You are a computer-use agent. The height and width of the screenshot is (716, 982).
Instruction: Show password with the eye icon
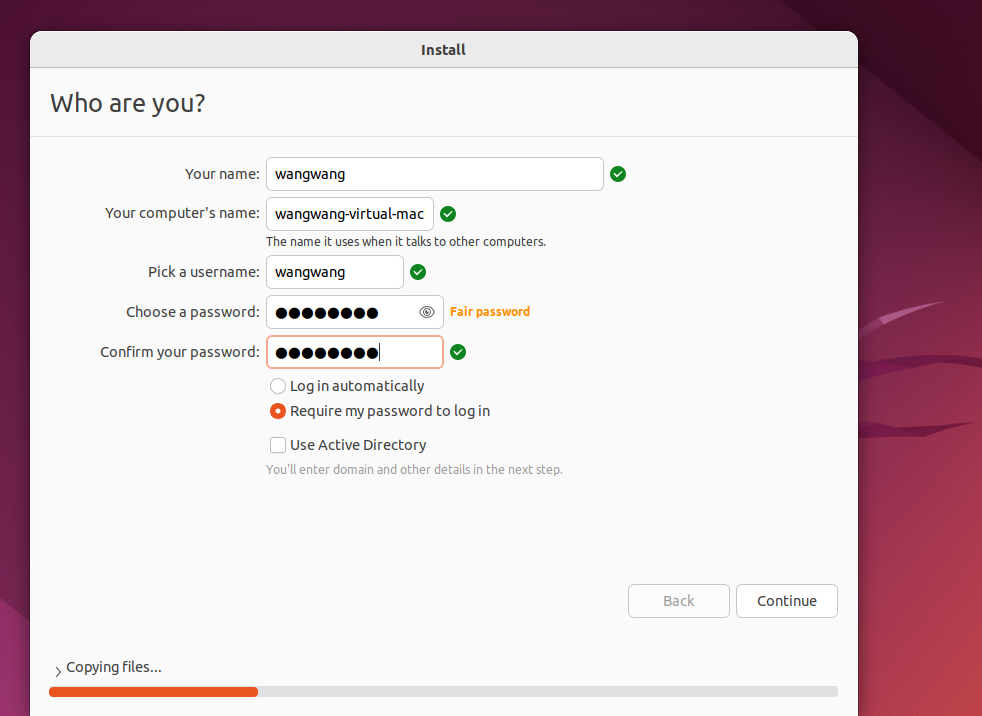[426, 312]
